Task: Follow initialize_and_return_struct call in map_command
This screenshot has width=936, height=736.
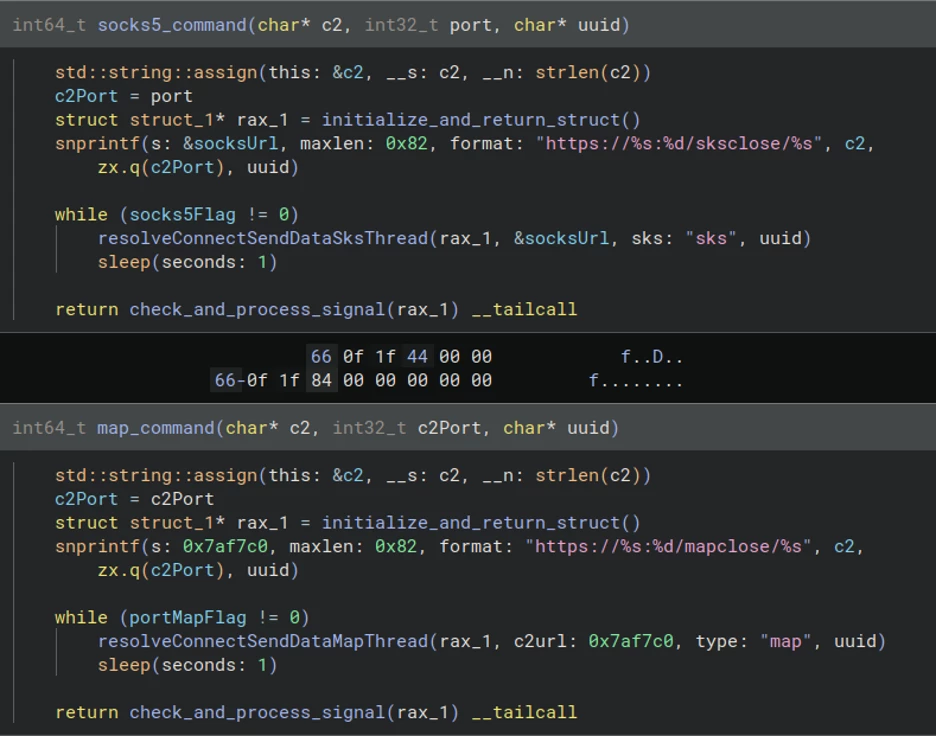Action: pos(472,522)
